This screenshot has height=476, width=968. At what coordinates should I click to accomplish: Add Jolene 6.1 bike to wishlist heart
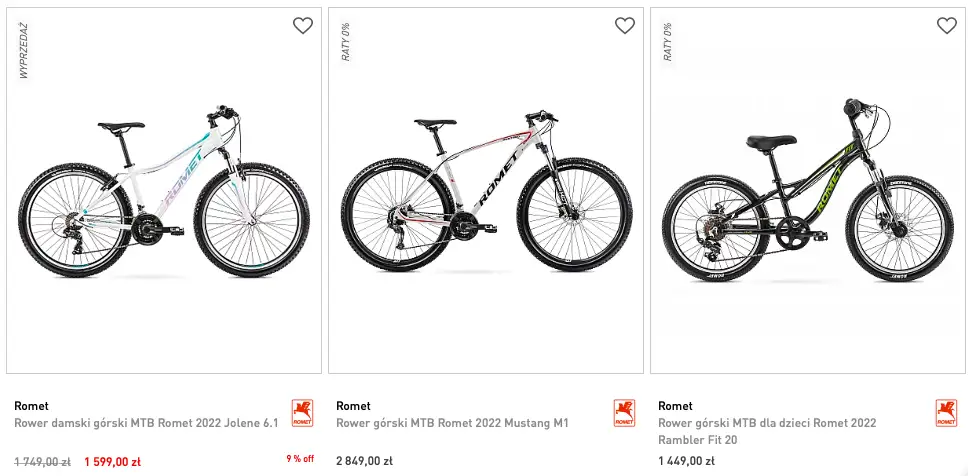302,26
